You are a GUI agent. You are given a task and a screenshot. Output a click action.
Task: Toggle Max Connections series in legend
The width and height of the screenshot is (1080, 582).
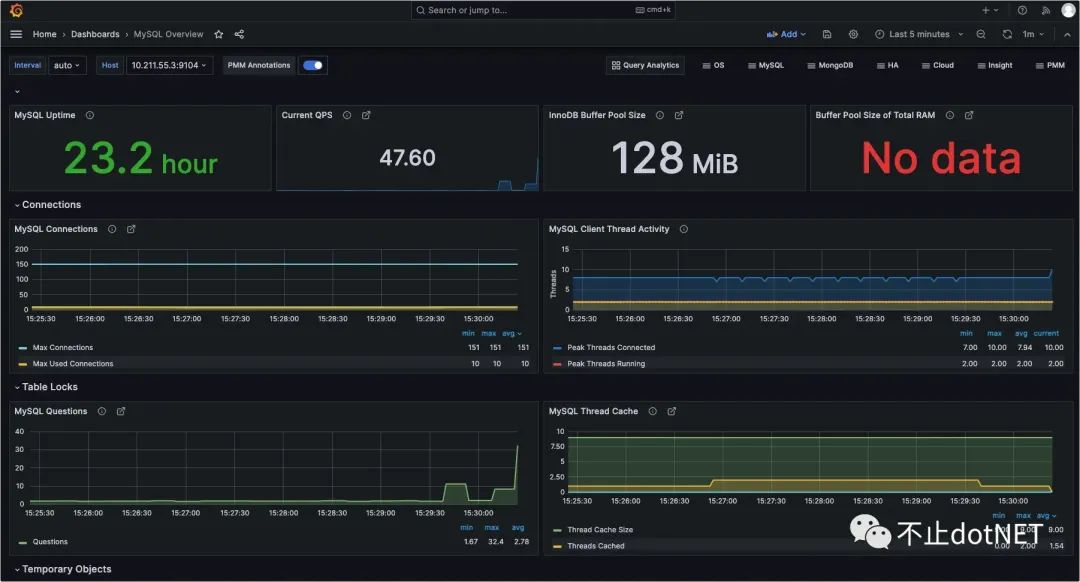63,348
